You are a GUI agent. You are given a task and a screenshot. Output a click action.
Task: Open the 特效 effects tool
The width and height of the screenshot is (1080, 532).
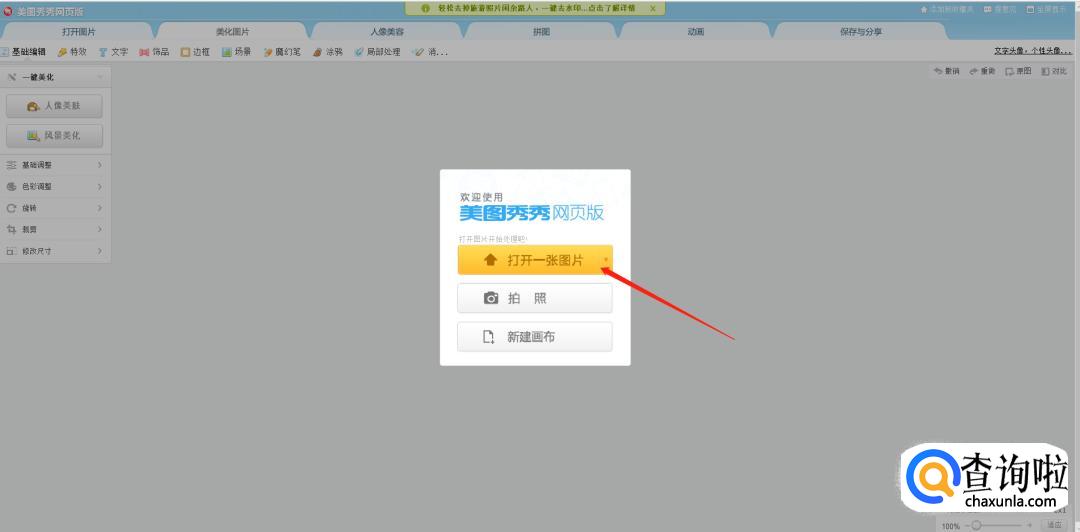coord(72,52)
